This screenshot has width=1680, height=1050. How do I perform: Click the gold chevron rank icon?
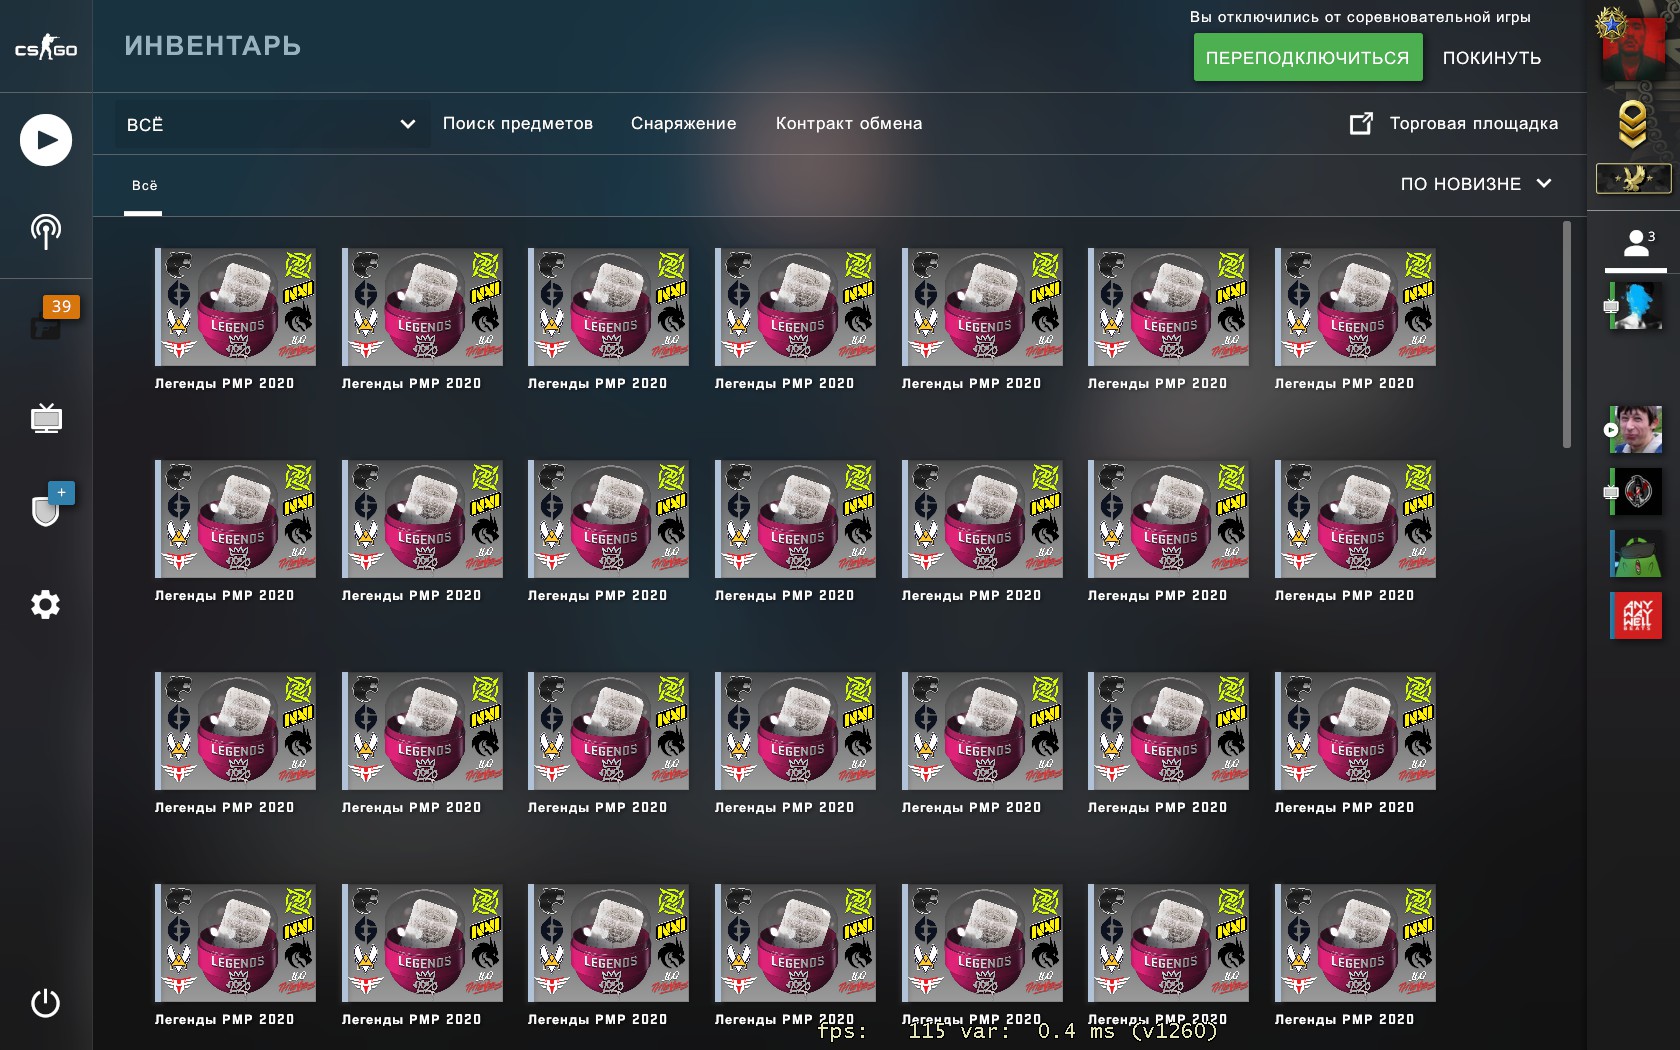pyautogui.click(x=1633, y=125)
